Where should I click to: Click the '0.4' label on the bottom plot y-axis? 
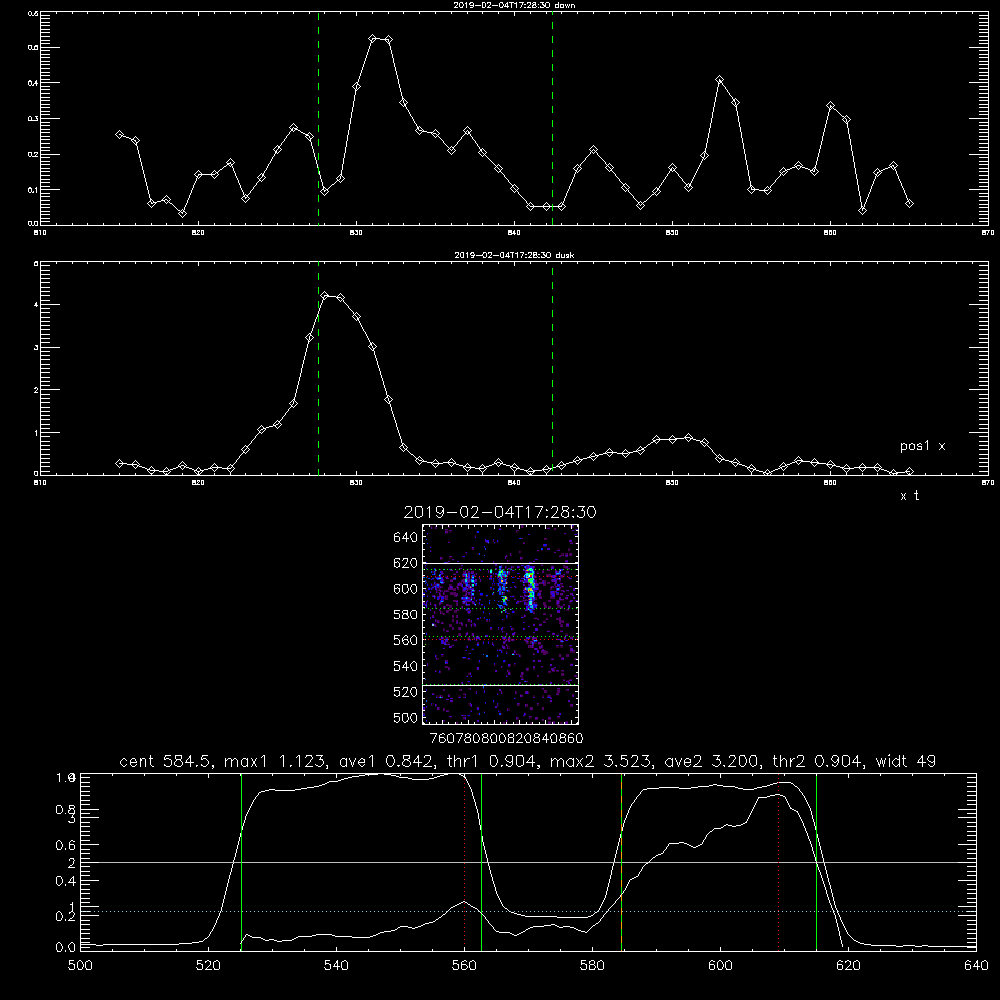click(x=66, y=881)
